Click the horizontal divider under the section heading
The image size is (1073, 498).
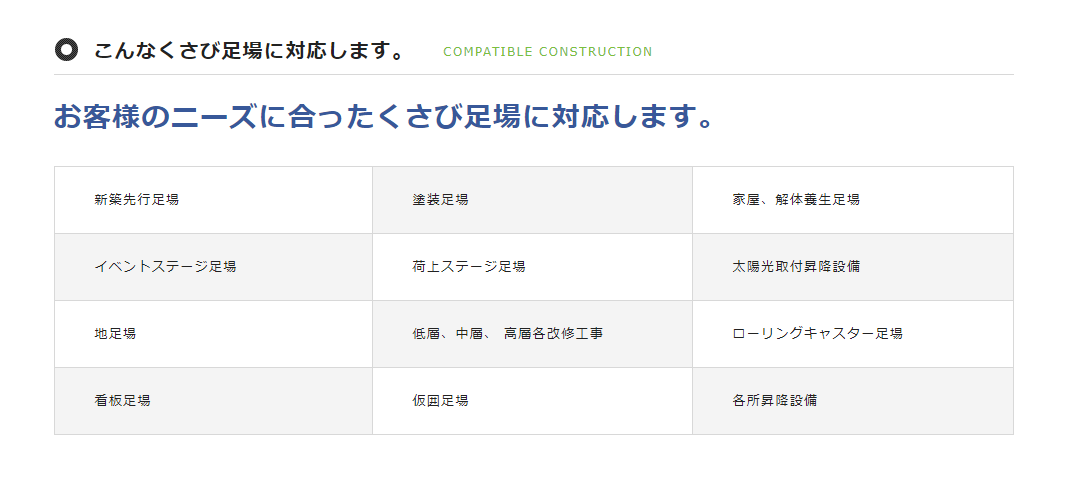click(534, 75)
